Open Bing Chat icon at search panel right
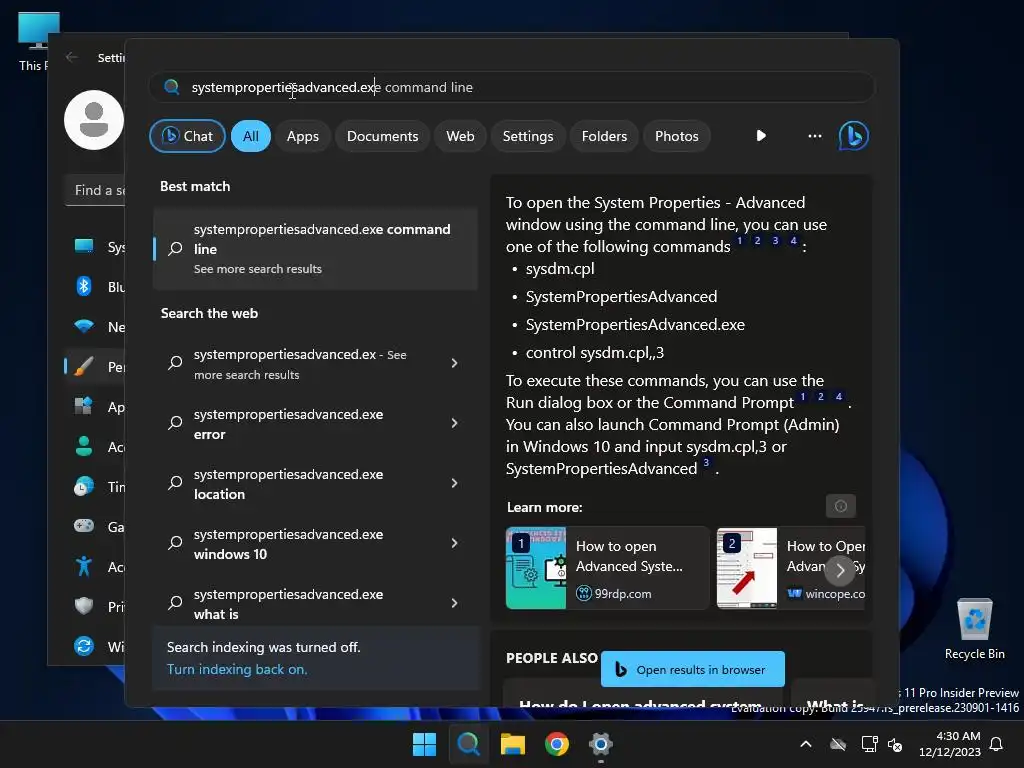Viewport: 1024px width, 768px height. pos(853,136)
